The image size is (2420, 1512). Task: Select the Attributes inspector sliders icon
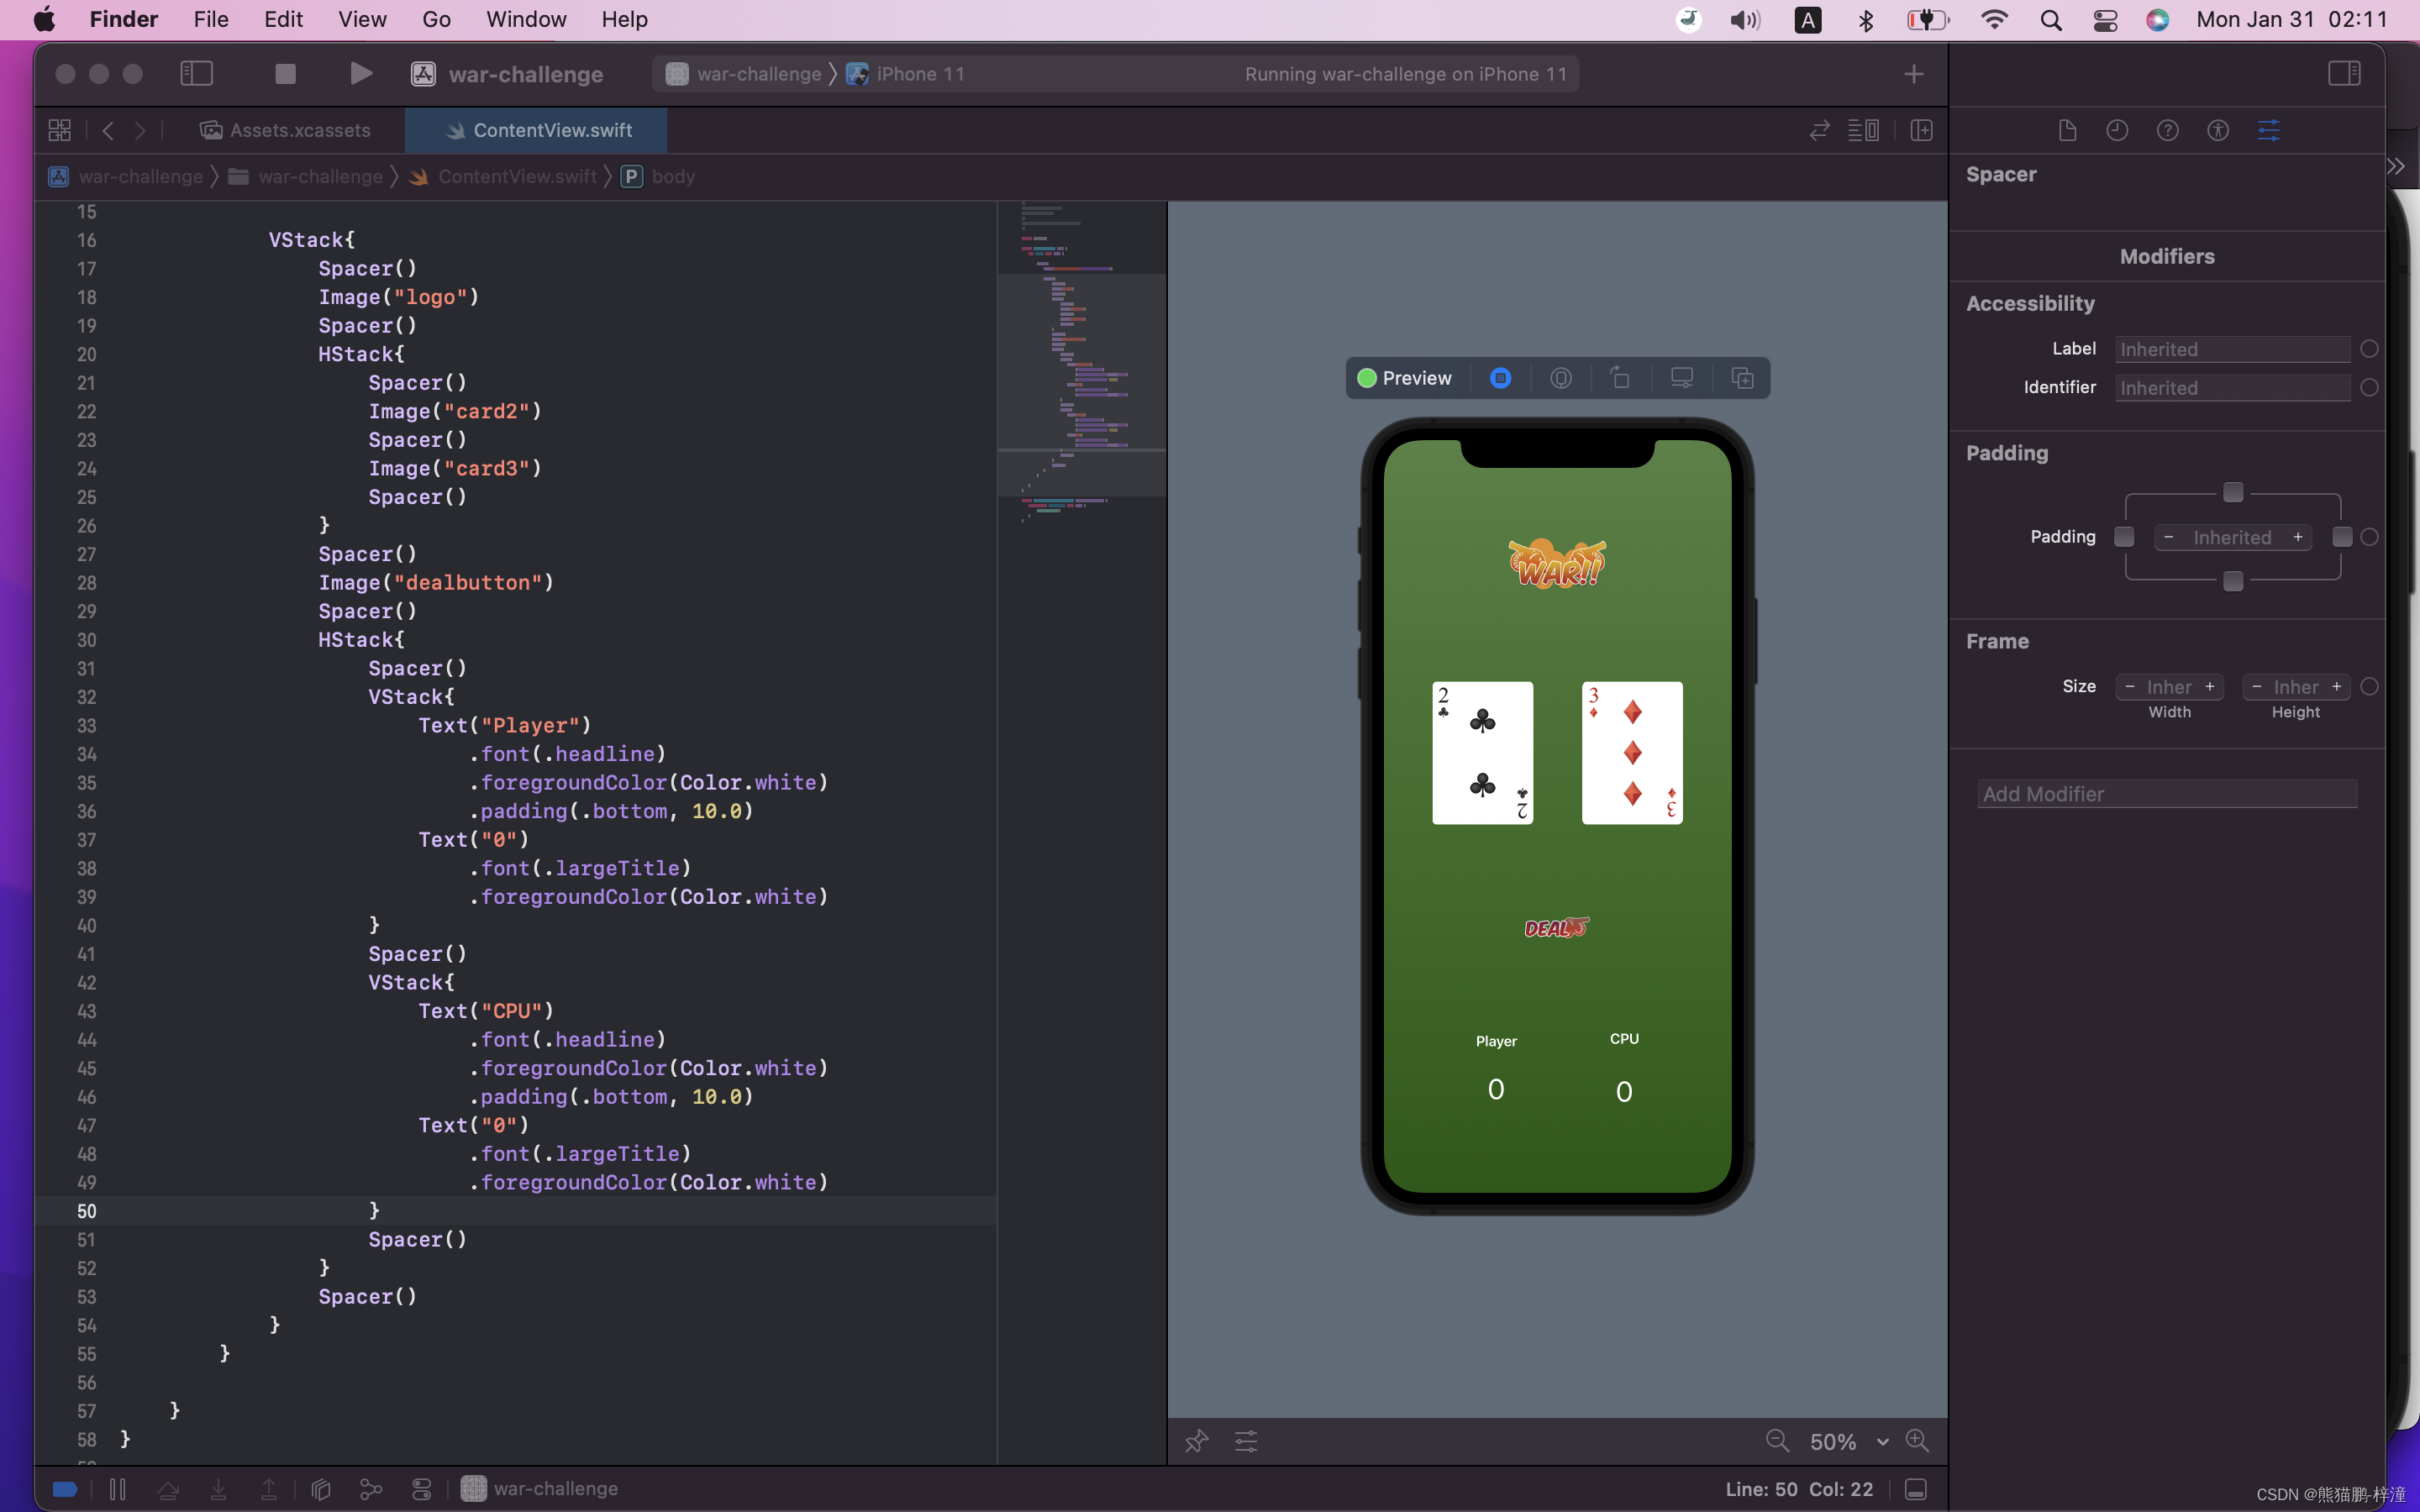click(x=2268, y=130)
